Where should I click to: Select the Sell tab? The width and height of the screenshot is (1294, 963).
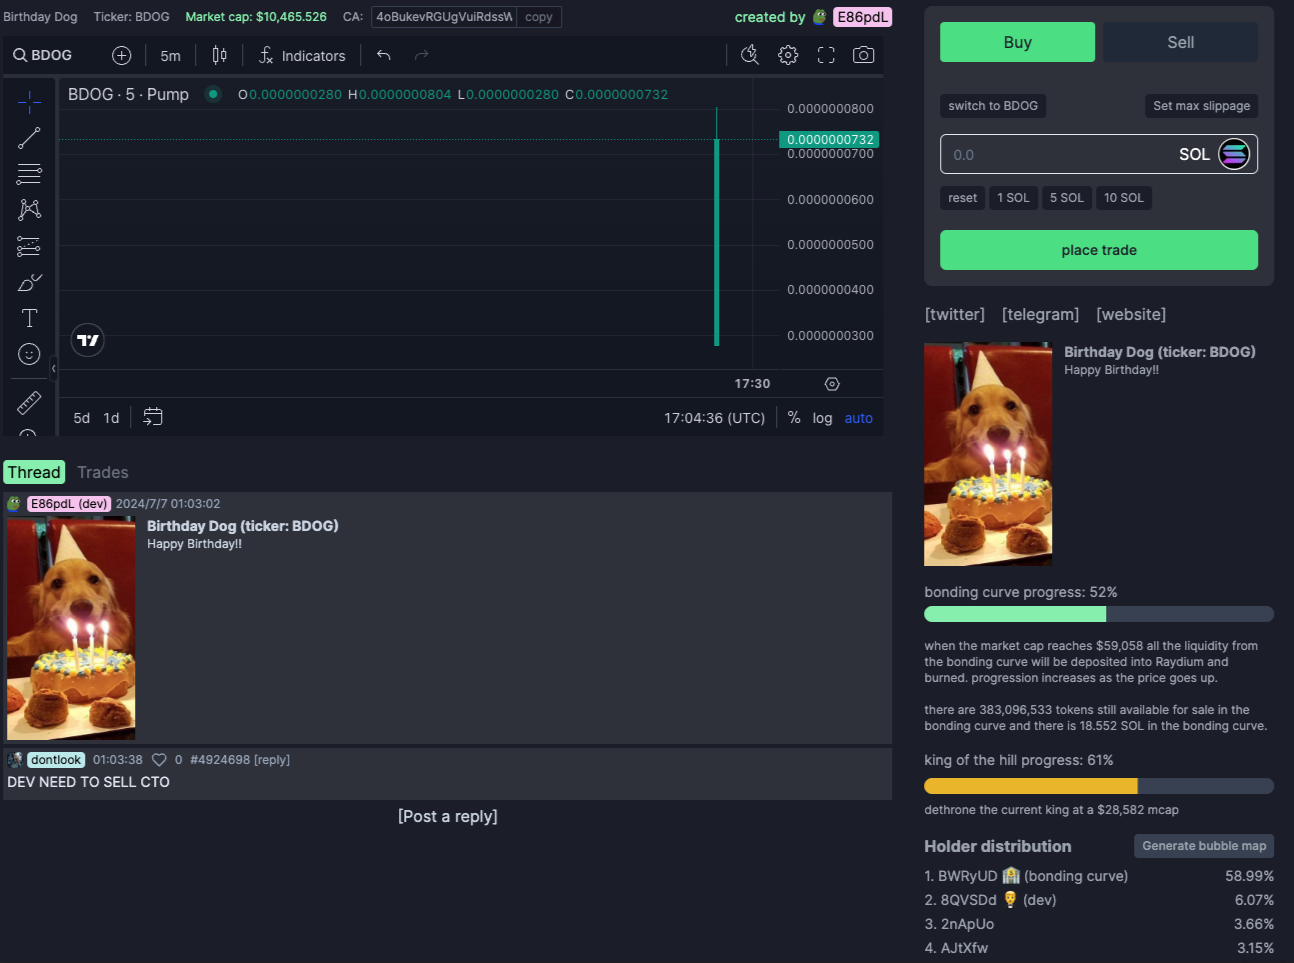(1180, 42)
